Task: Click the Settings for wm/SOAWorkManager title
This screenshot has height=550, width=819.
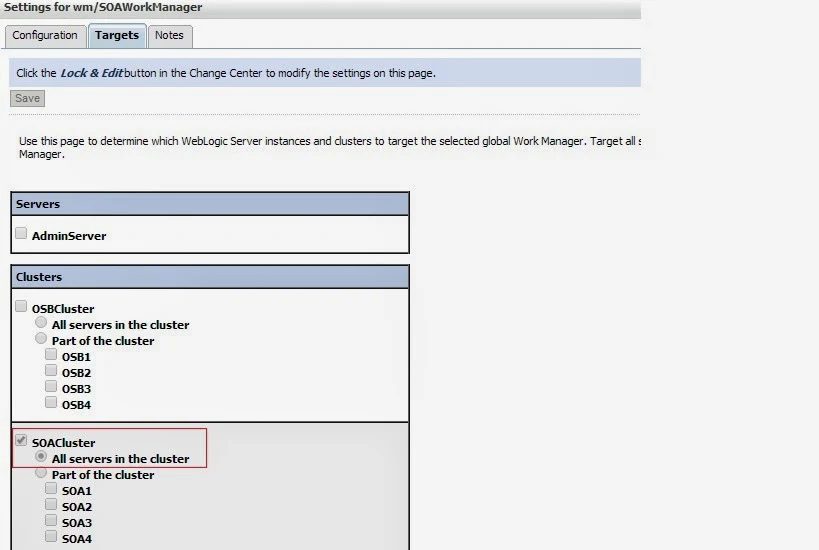Action: click(x=103, y=7)
